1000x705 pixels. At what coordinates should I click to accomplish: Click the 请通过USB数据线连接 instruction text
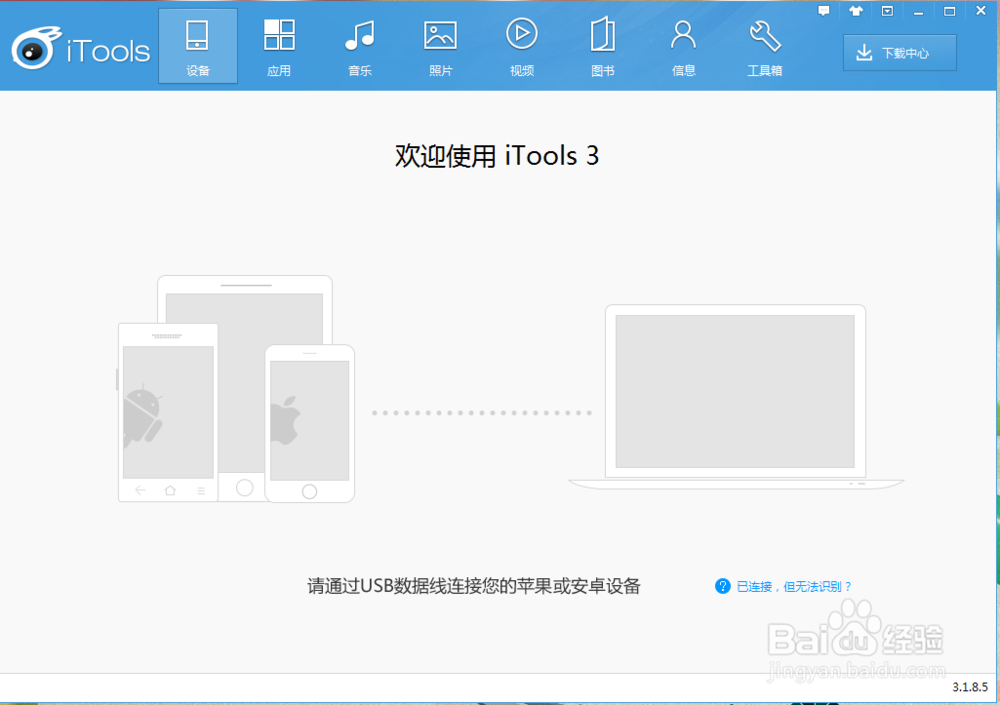pos(474,586)
